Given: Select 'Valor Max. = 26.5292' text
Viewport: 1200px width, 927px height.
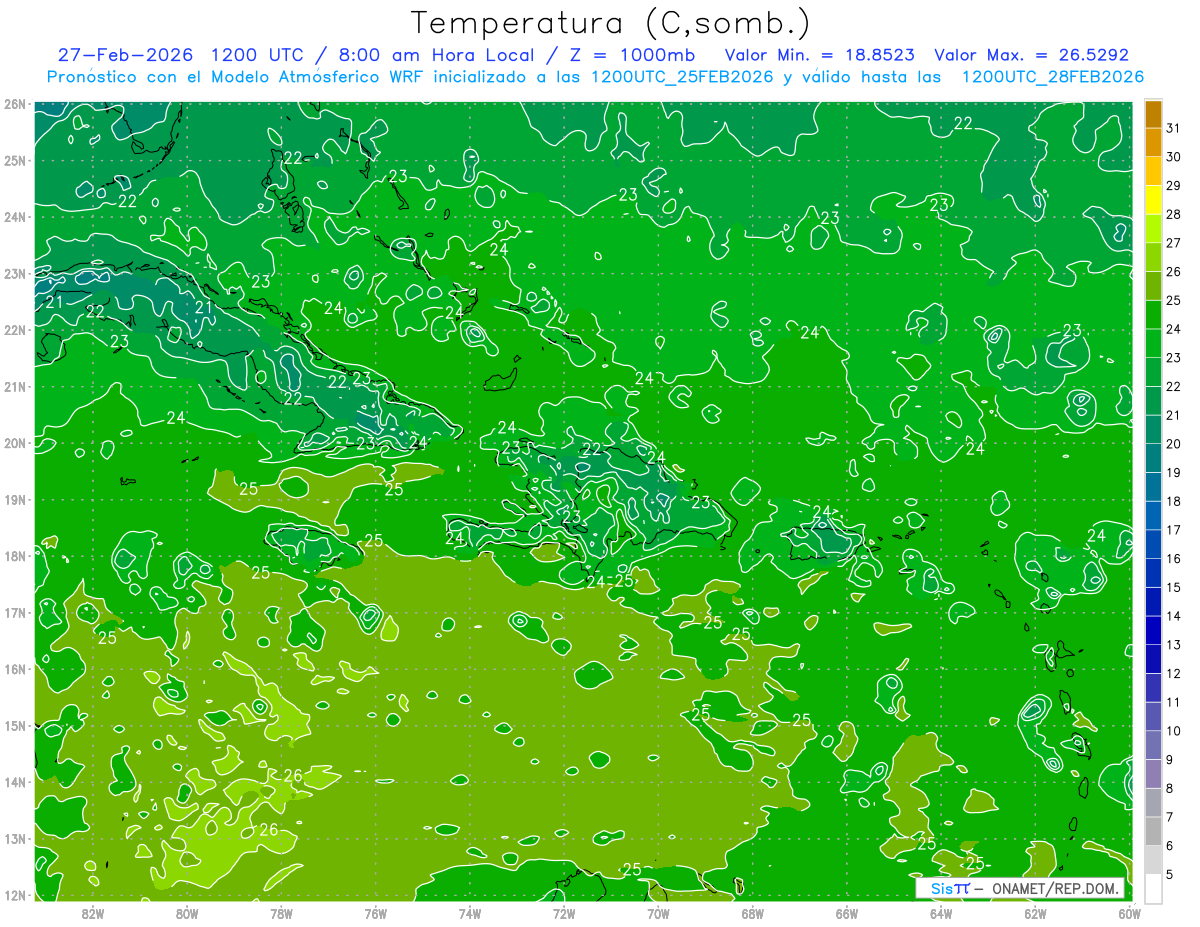Looking at the screenshot, I should click(1031, 55).
